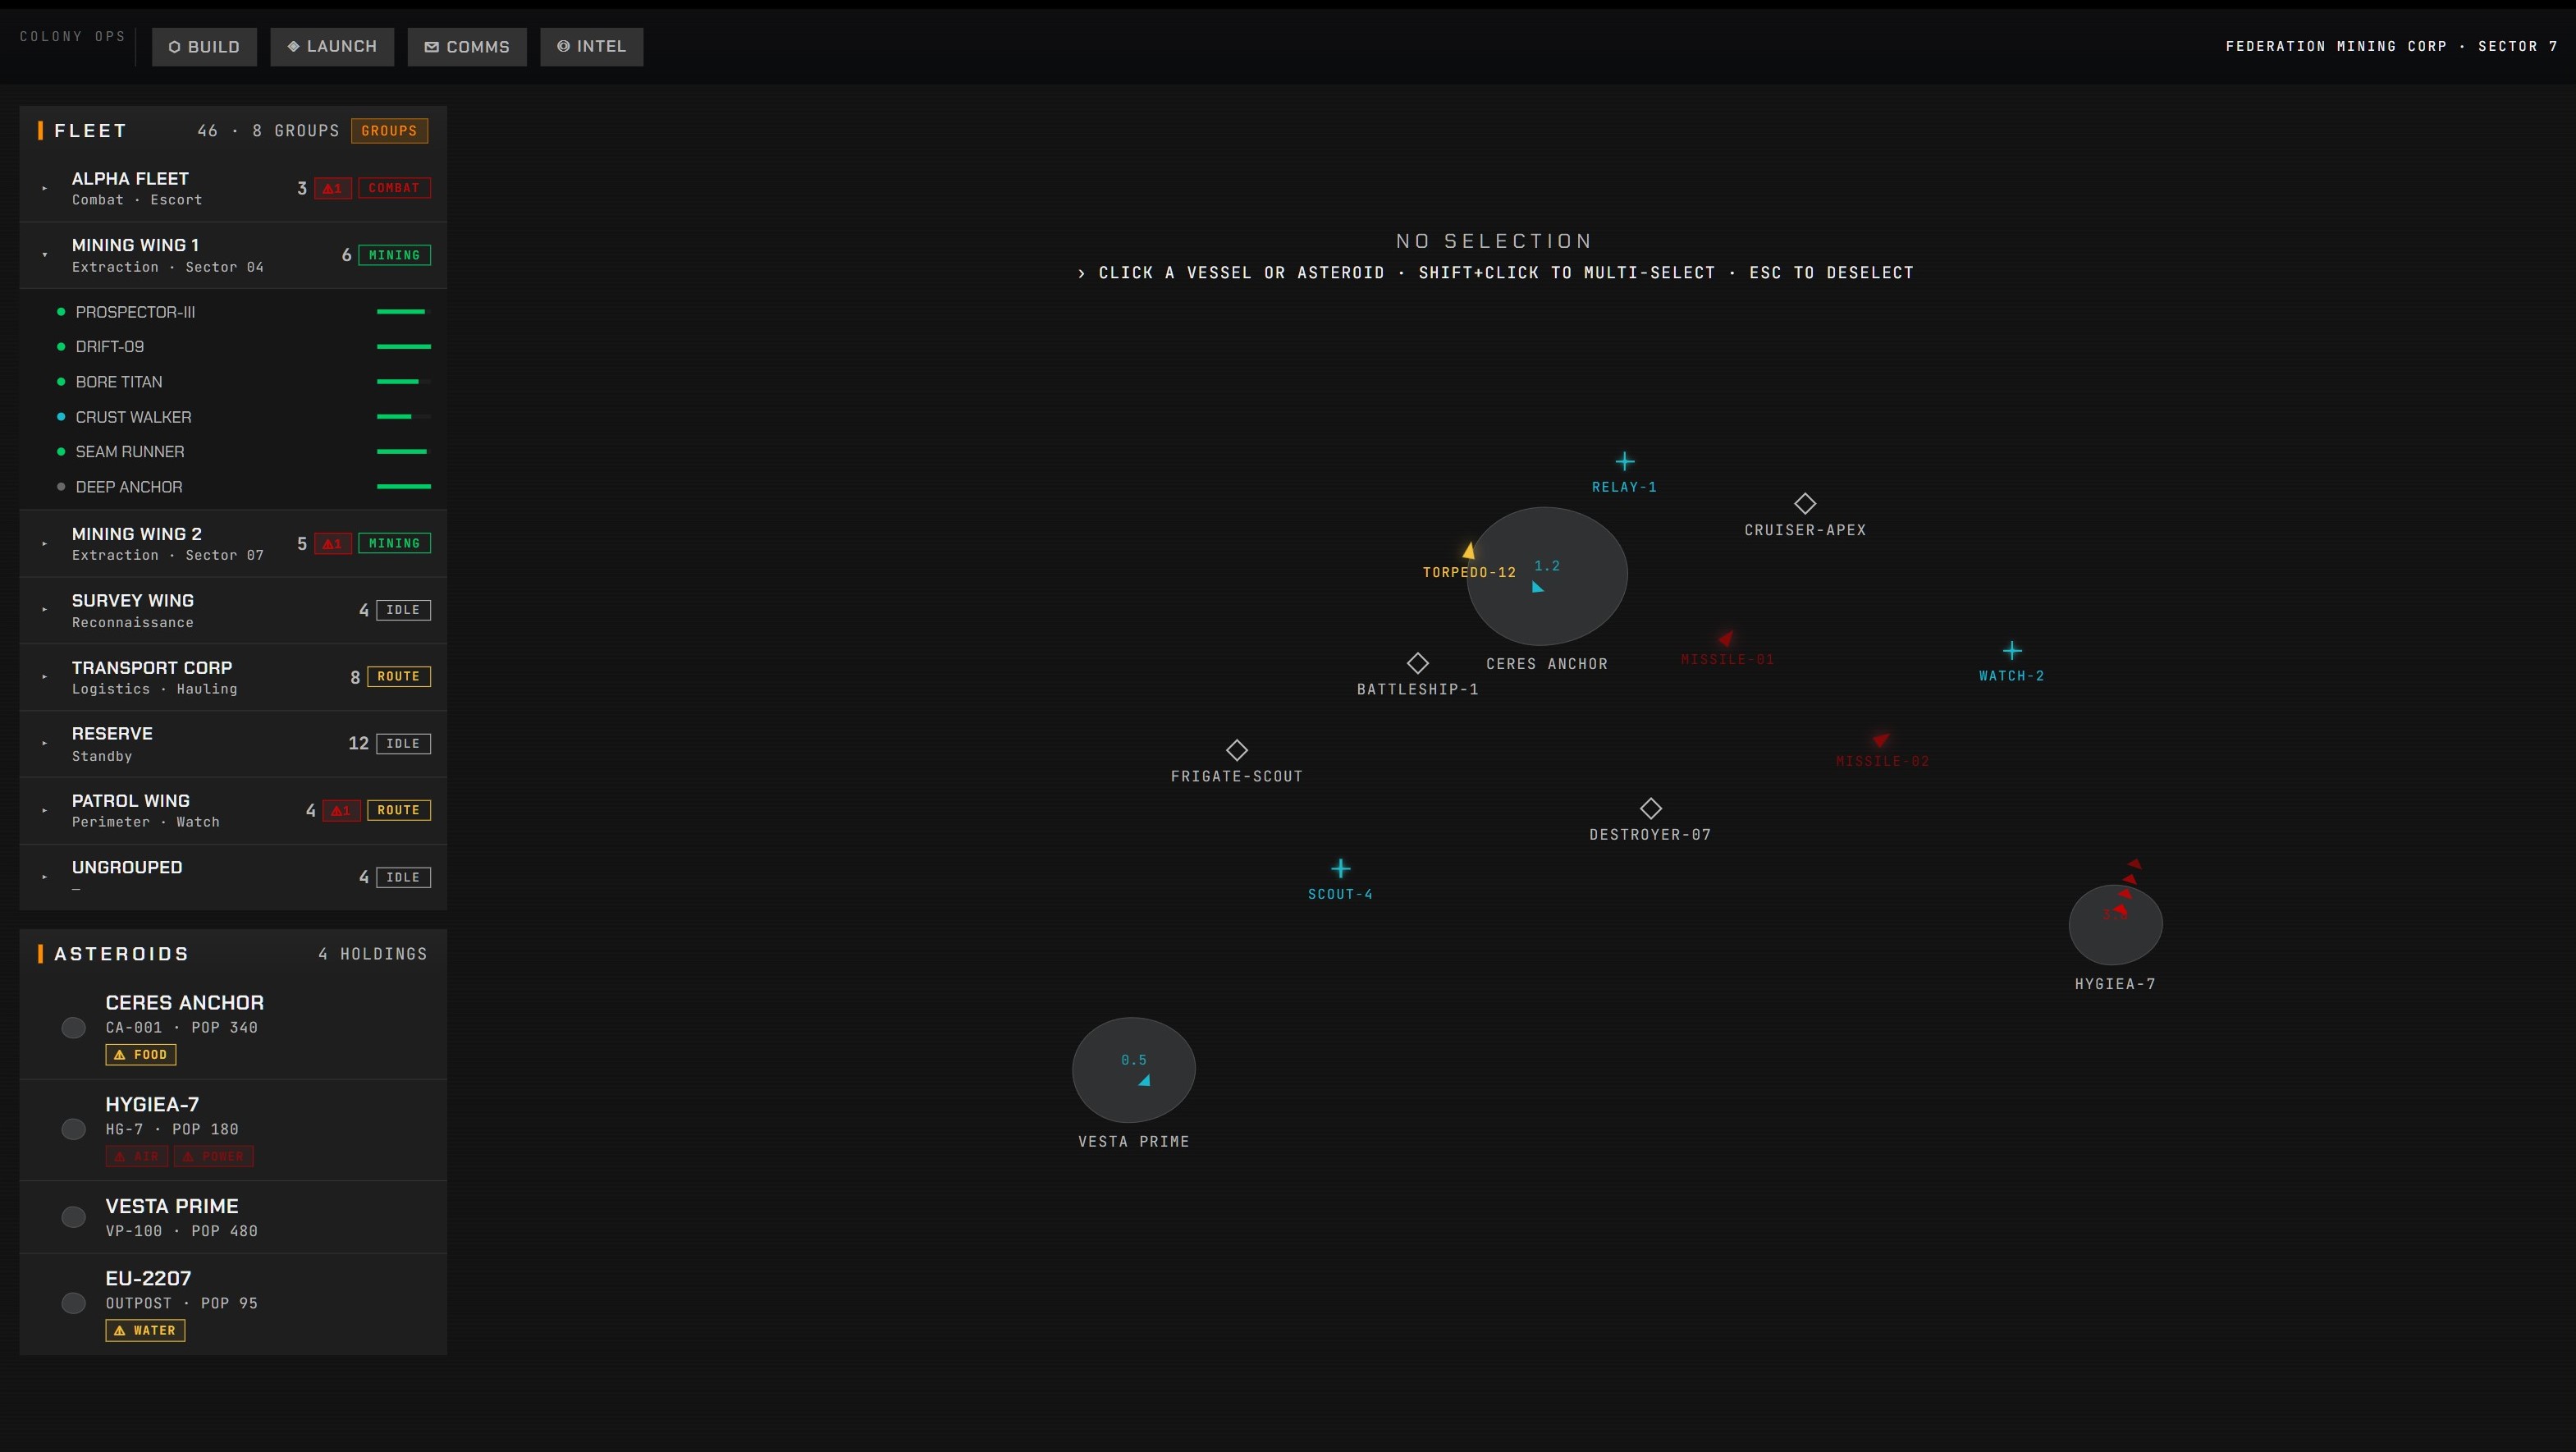The image size is (2576, 1452).
Task: Click SURVEY WING IDLE status tag
Action: pyautogui.click(x=403, y=610)
